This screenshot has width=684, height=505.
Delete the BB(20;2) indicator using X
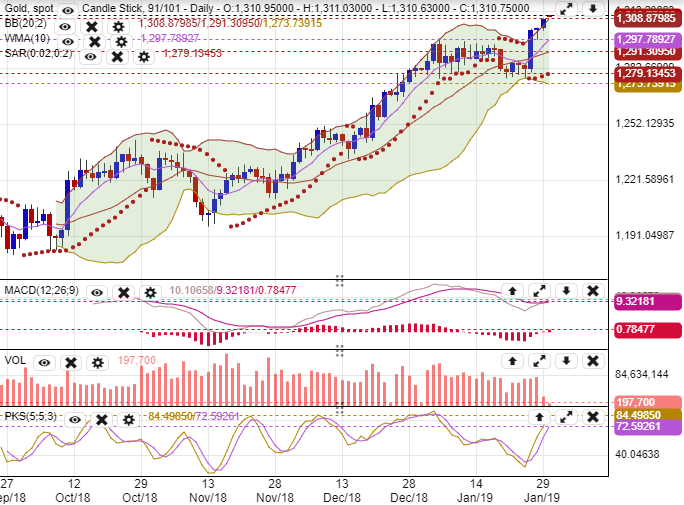(92, 25)
